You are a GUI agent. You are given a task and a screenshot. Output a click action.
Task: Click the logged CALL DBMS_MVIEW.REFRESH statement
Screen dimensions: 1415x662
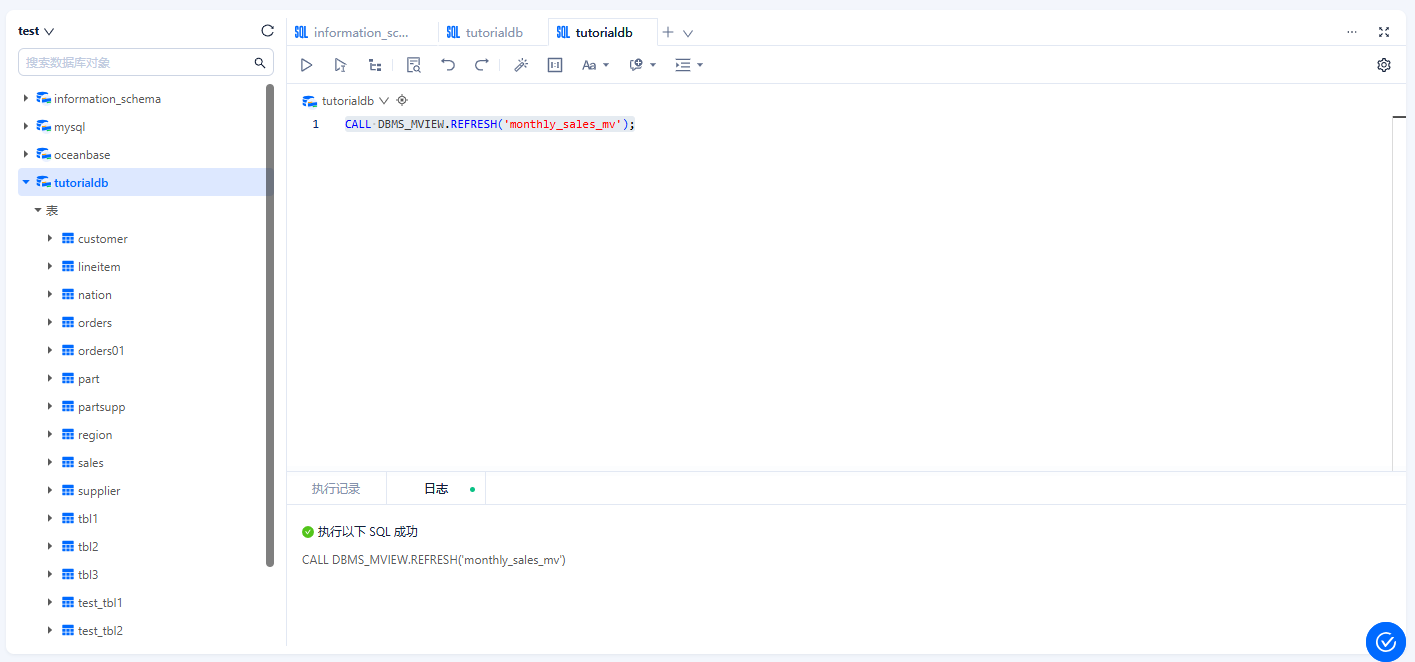[434, 560]
